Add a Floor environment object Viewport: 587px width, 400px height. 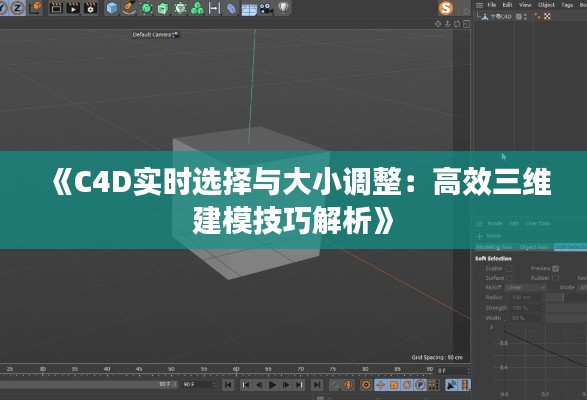coord(249,9)
